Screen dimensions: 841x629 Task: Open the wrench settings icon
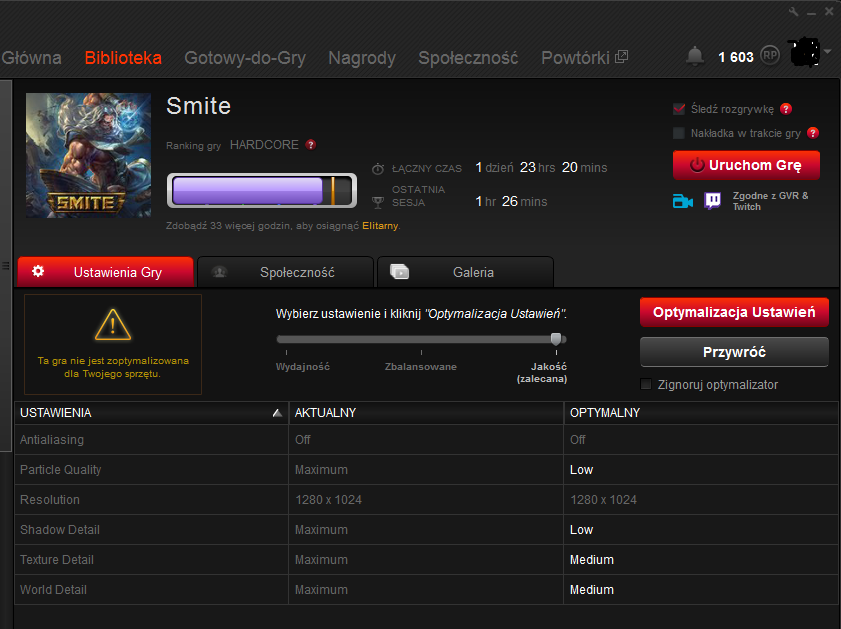(x=794, y=11)
